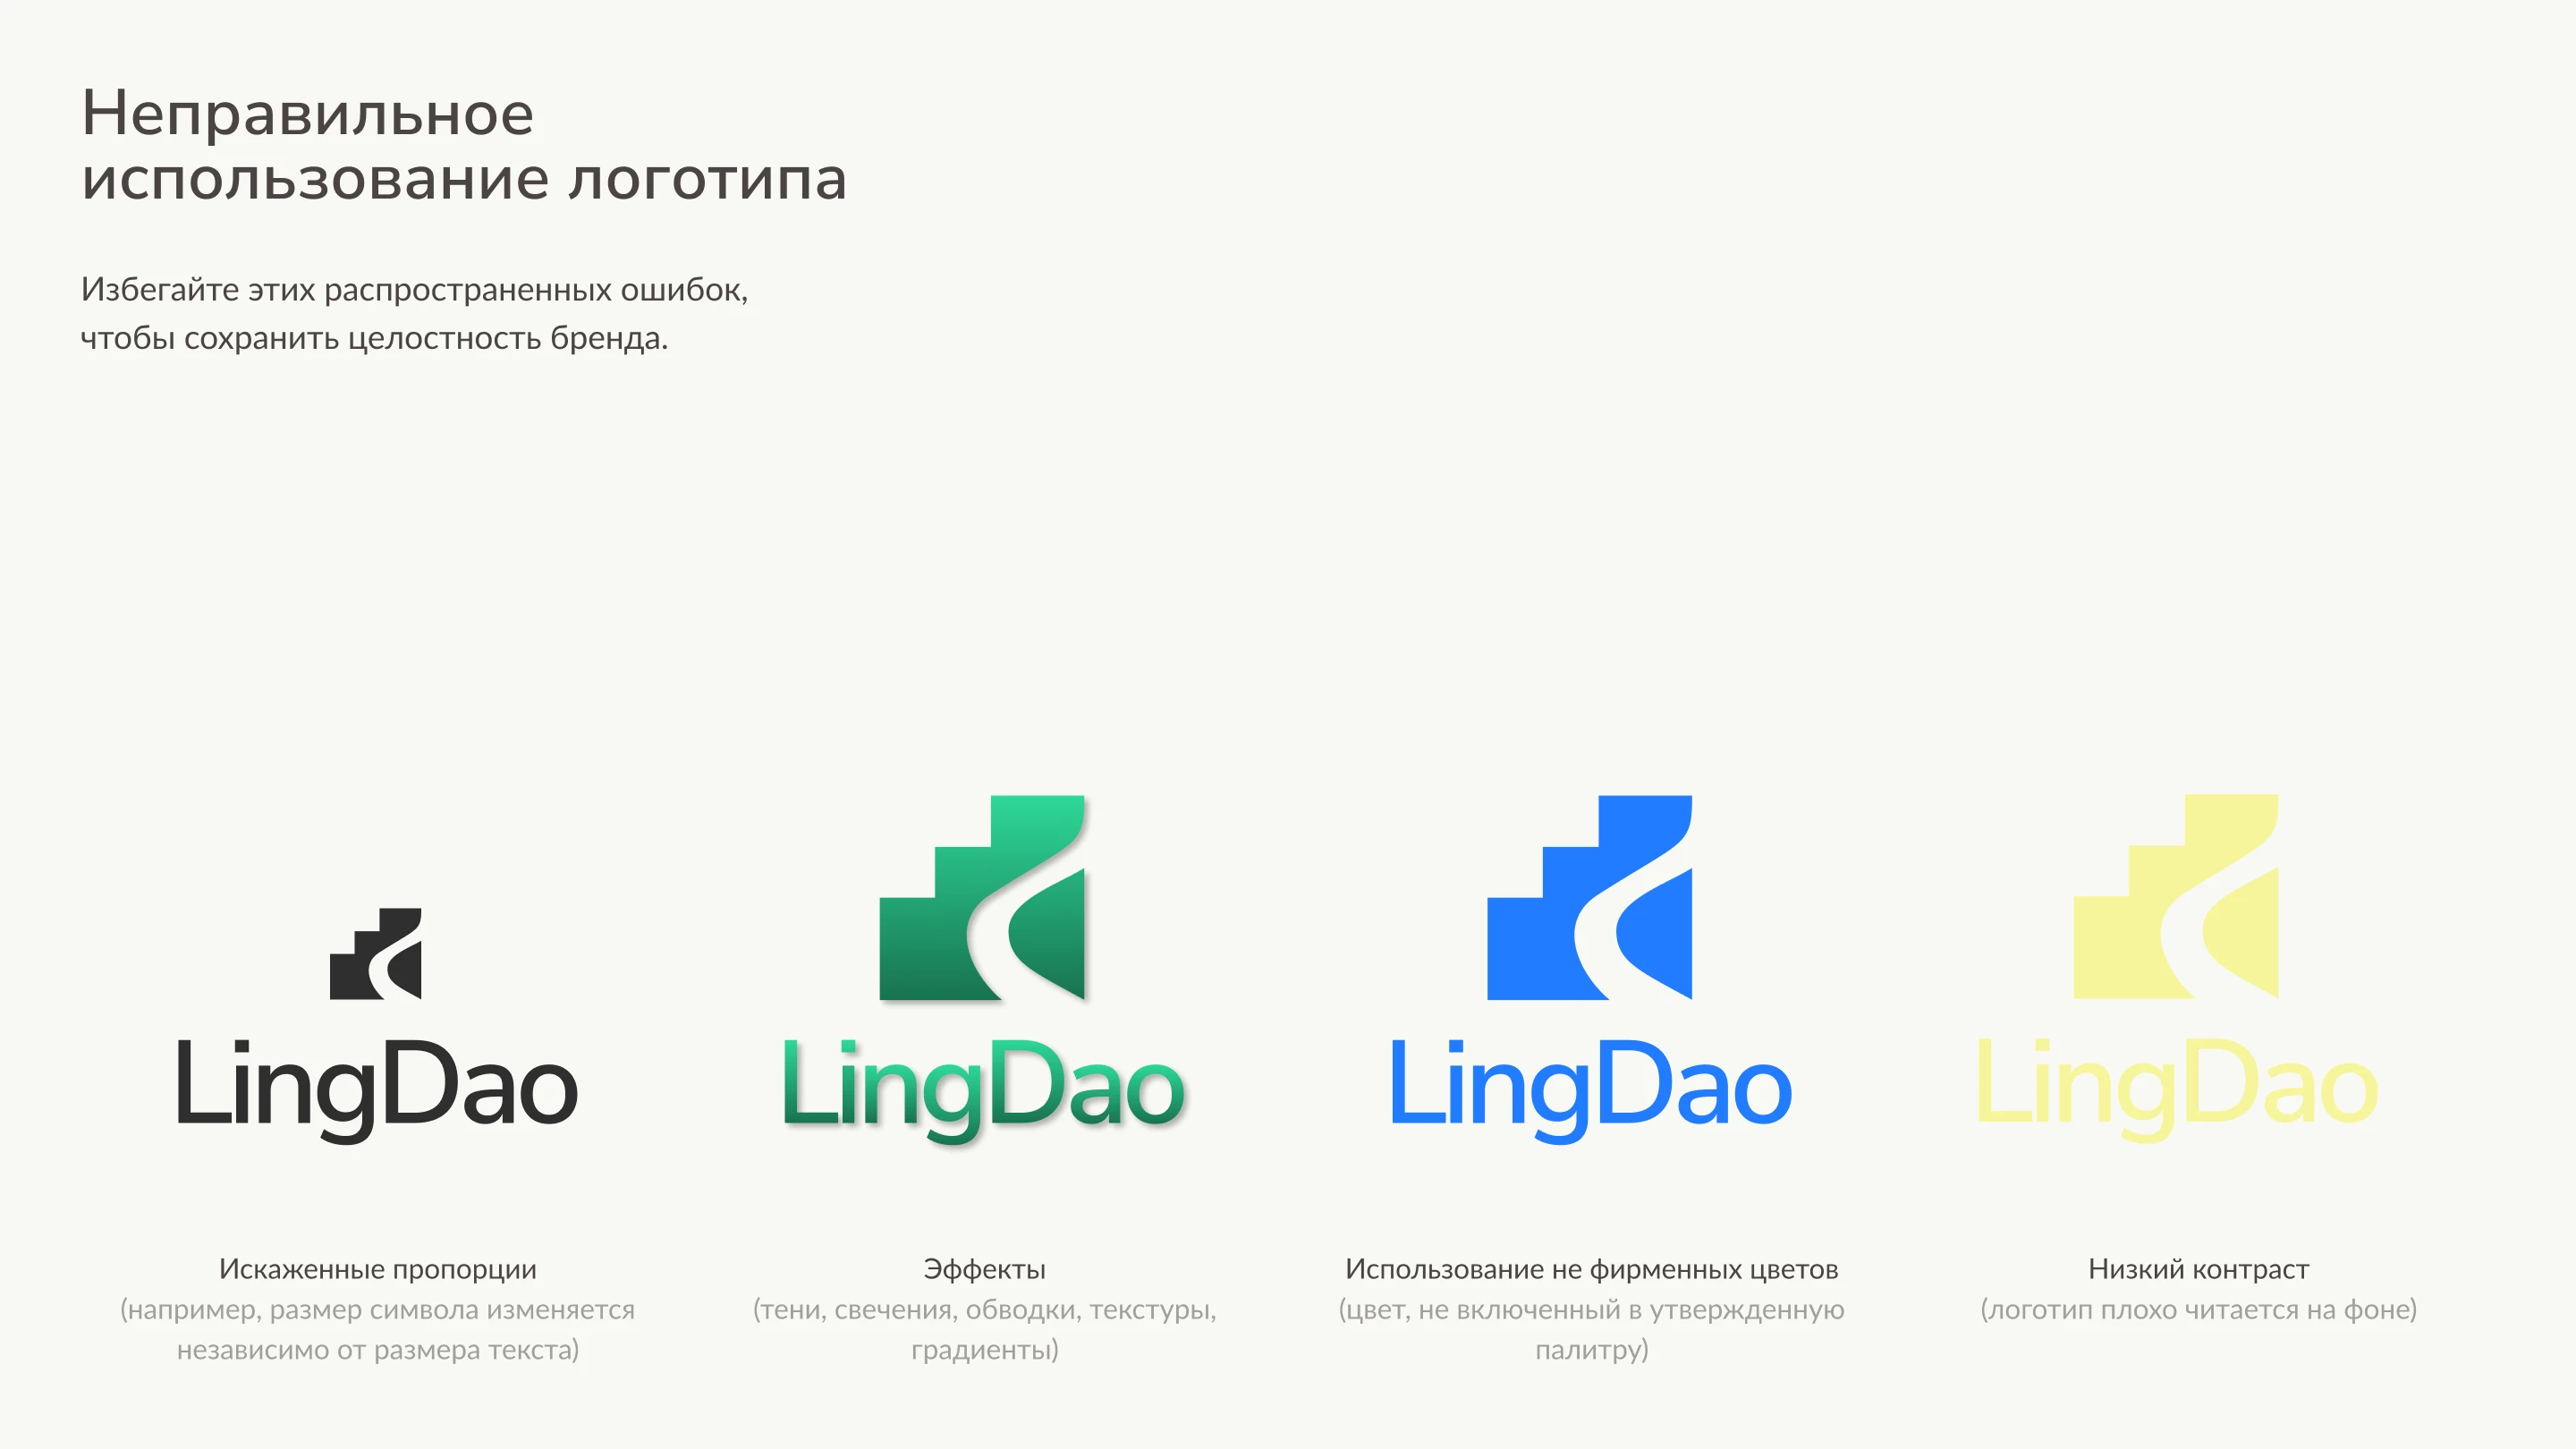Click the caption "Эффекты"

click(984, 1269)
